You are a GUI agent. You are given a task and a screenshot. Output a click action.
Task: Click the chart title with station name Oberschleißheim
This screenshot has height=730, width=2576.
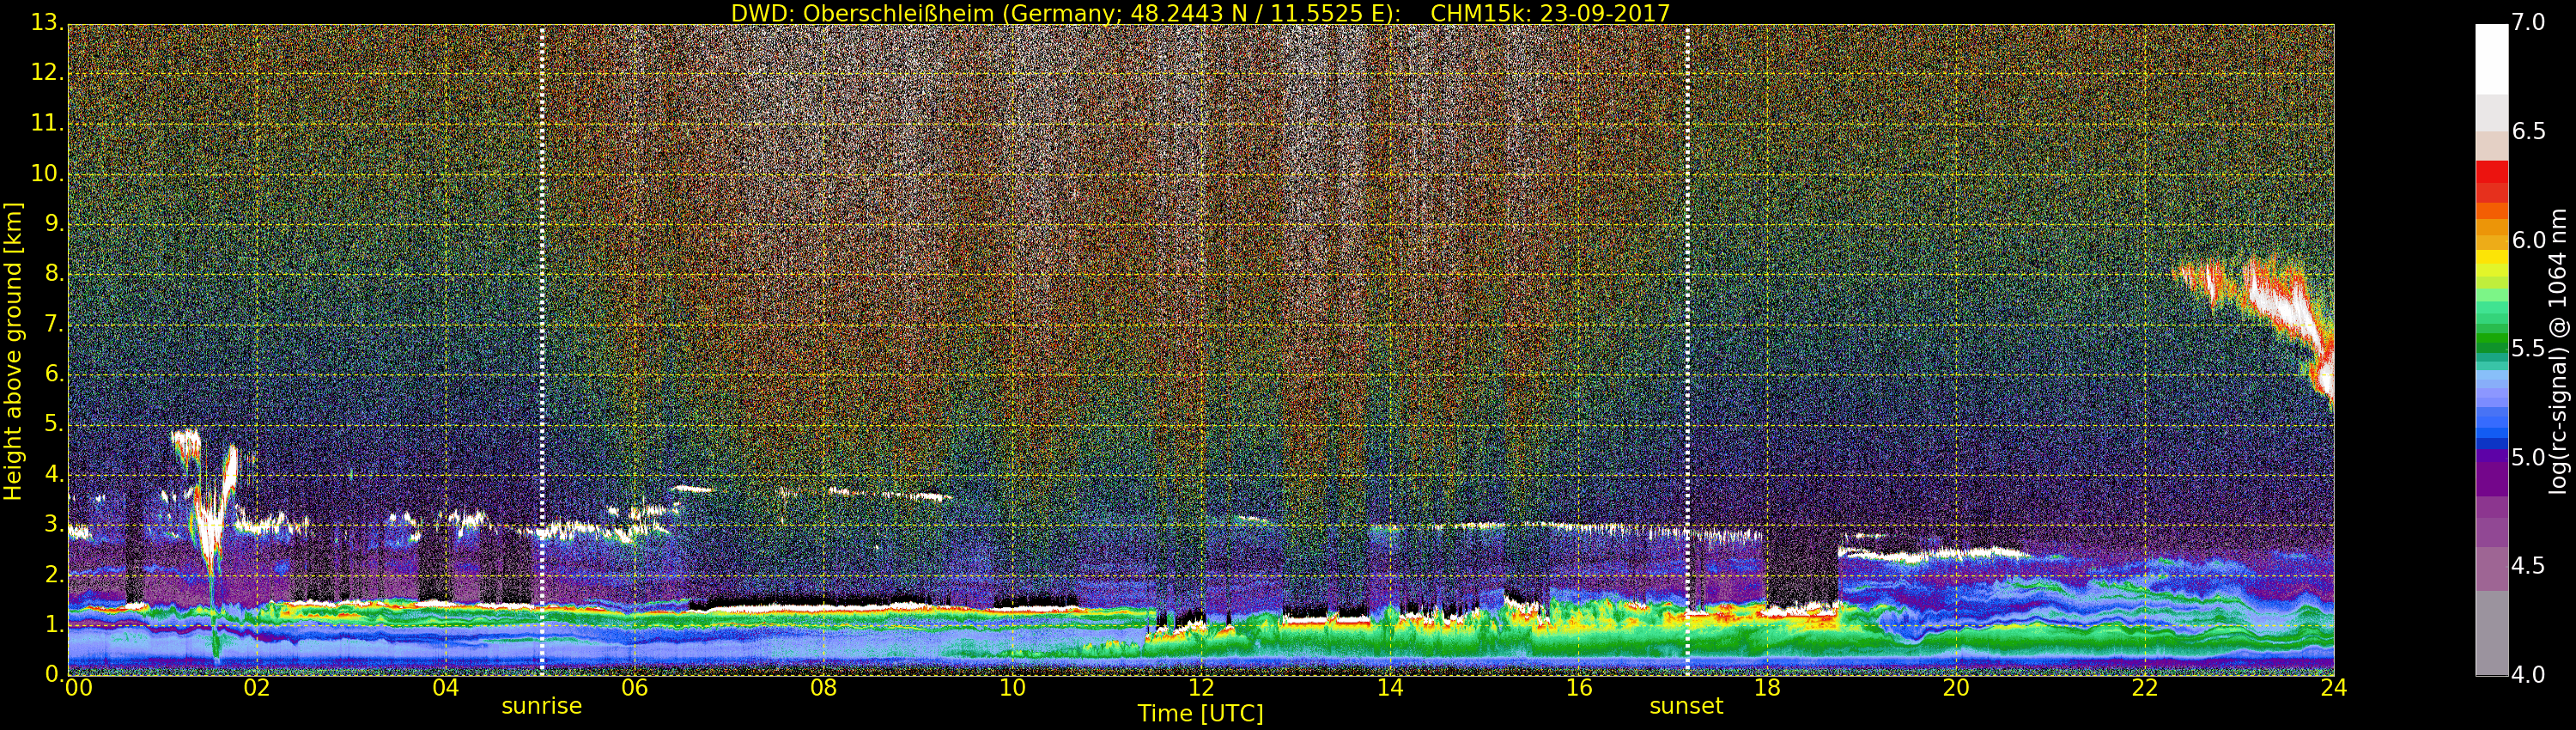click(1200, 13)
